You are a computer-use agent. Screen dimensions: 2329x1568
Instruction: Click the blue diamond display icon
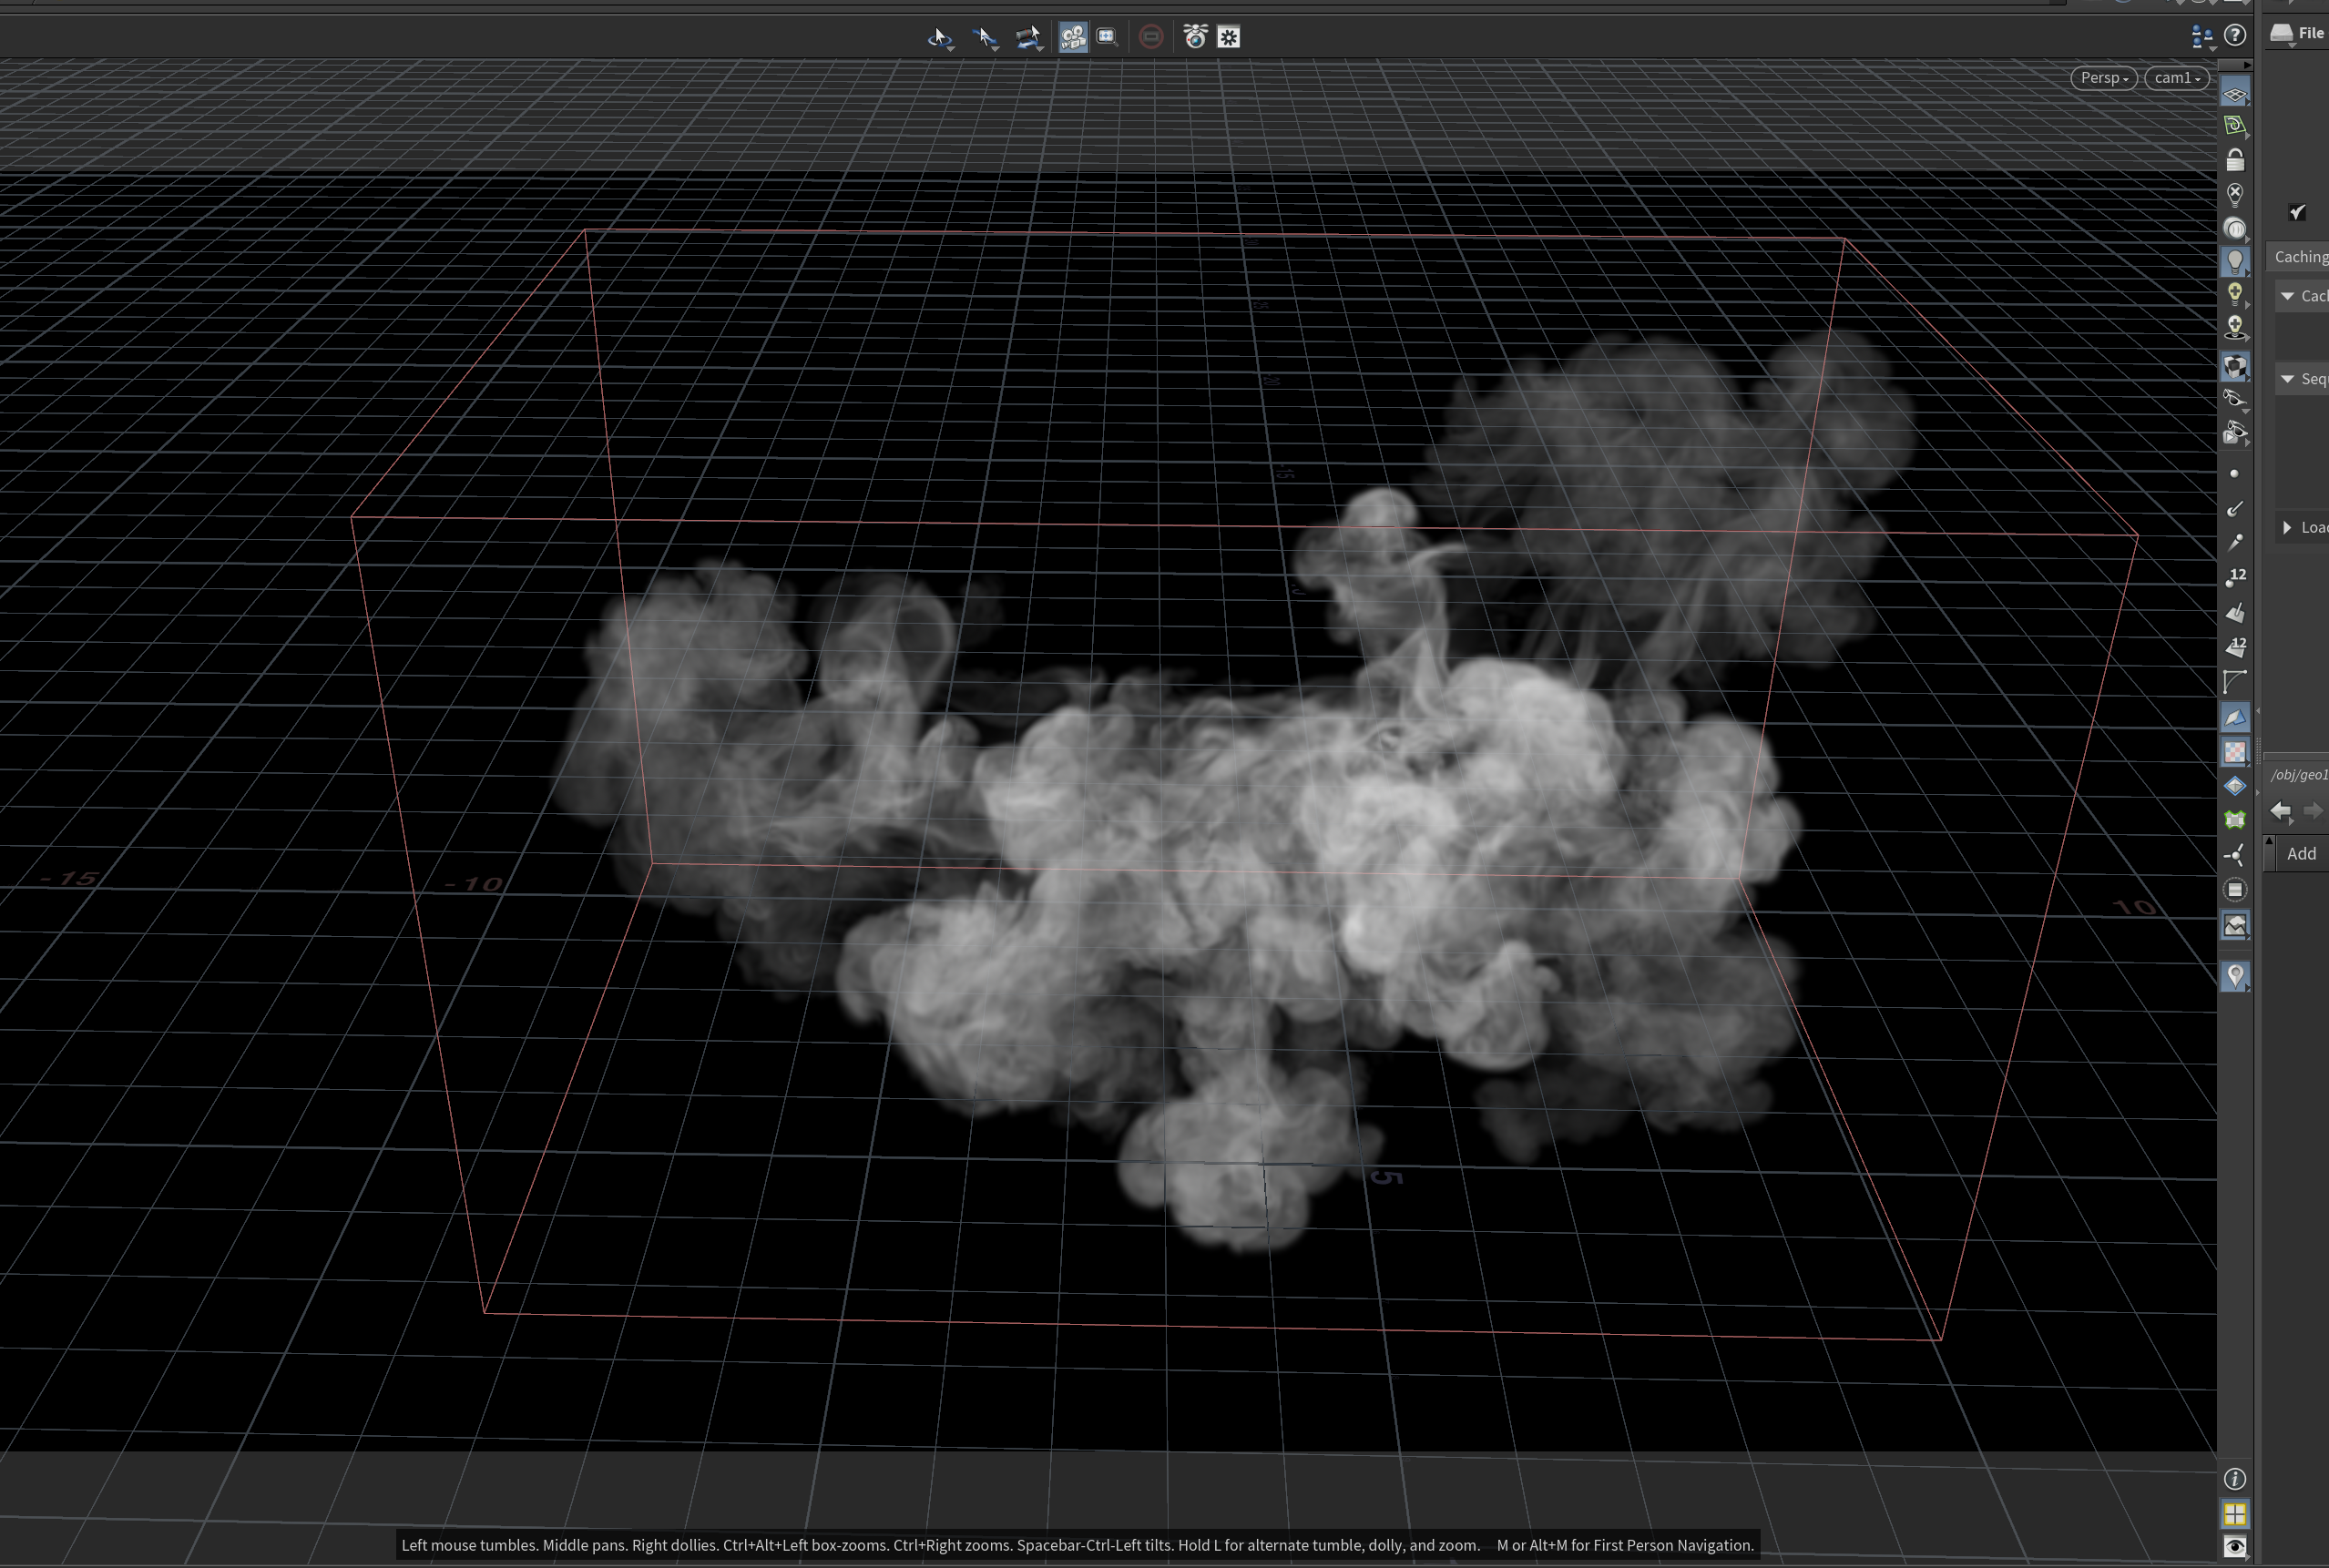coord(2235,786)
